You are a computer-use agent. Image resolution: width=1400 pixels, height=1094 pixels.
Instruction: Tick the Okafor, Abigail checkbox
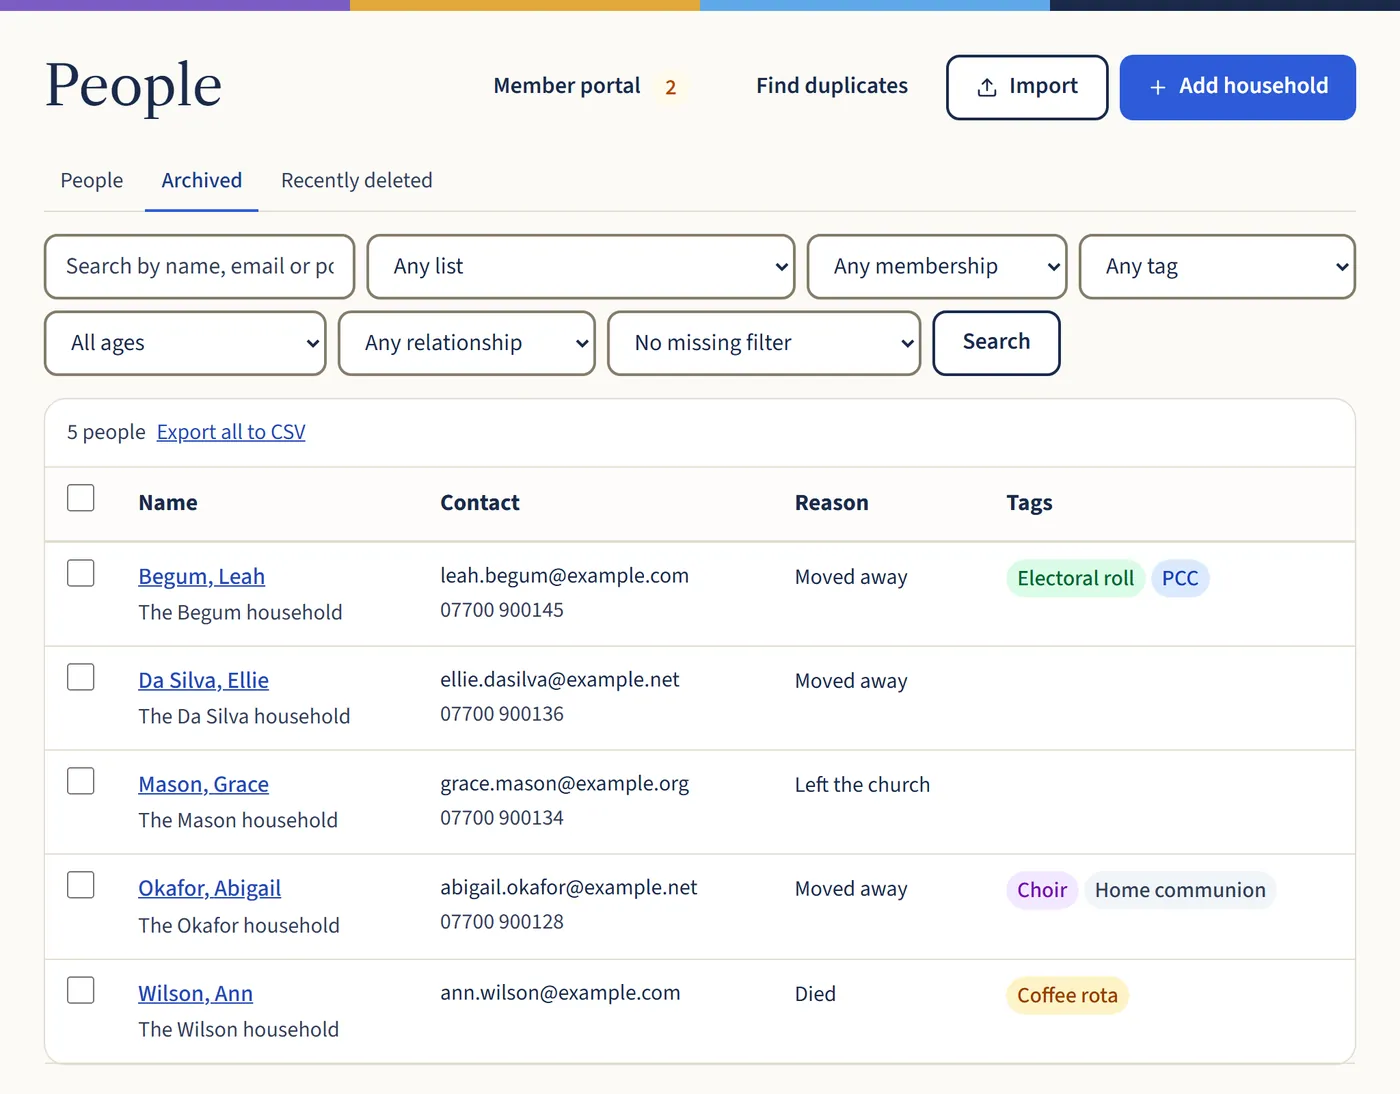[x=81, y=885]
